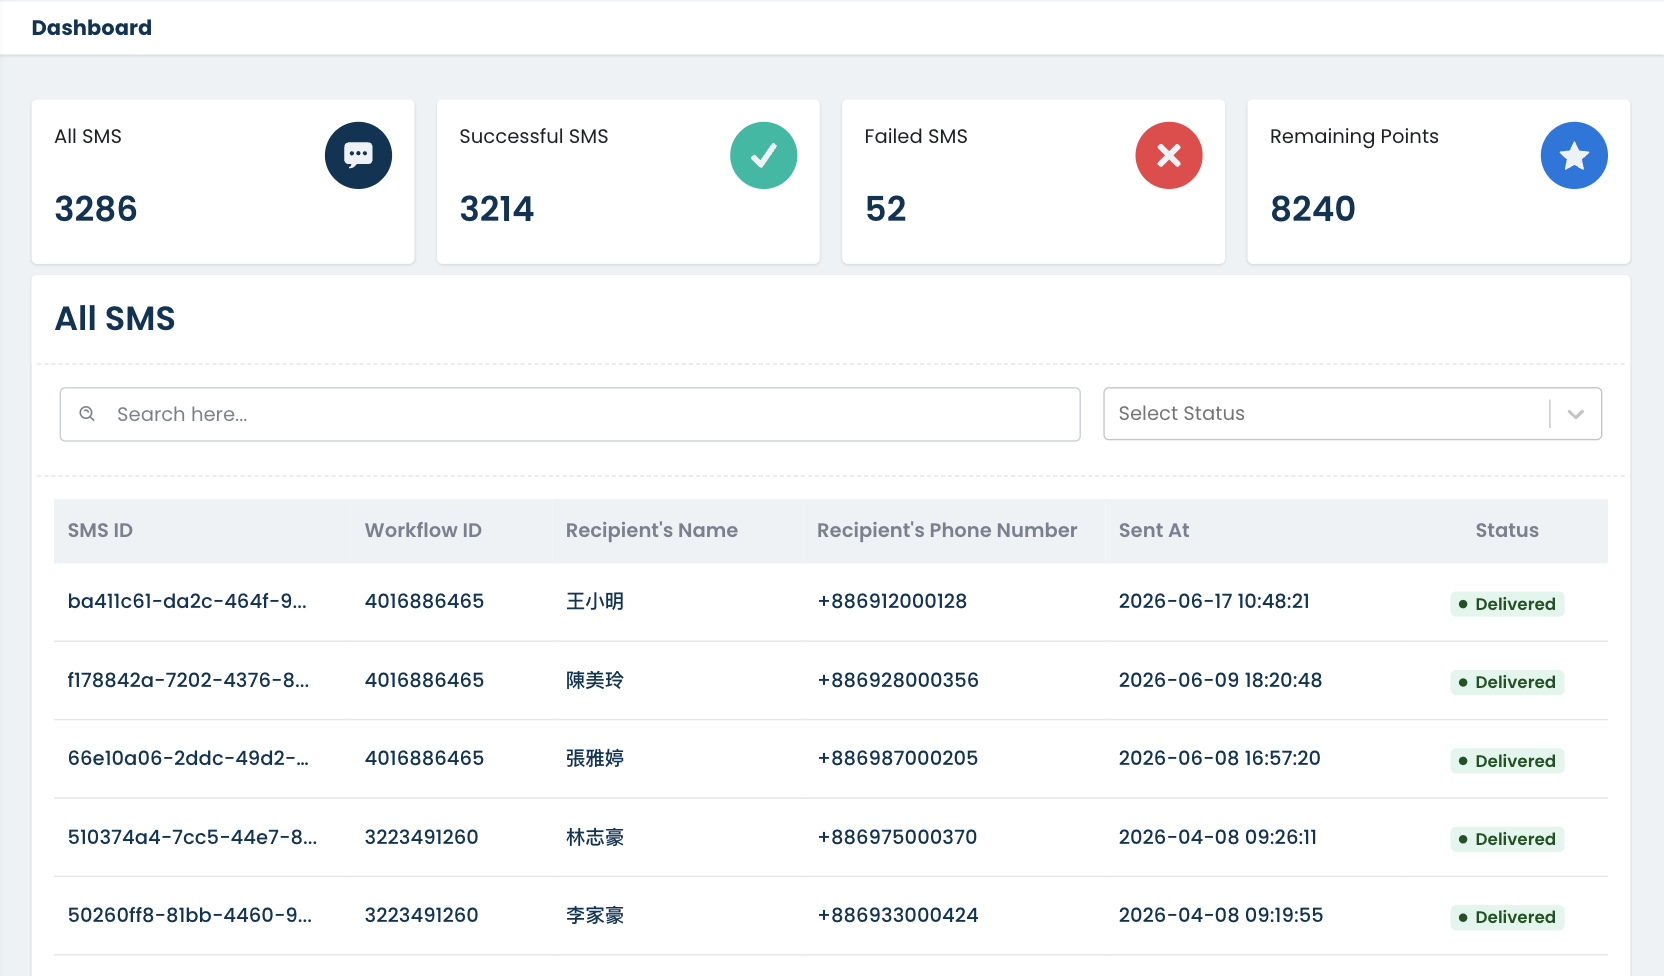Click the All SMS chat bubble icon
Viewport: 1664px width, 976px height.
coord(358,155)
